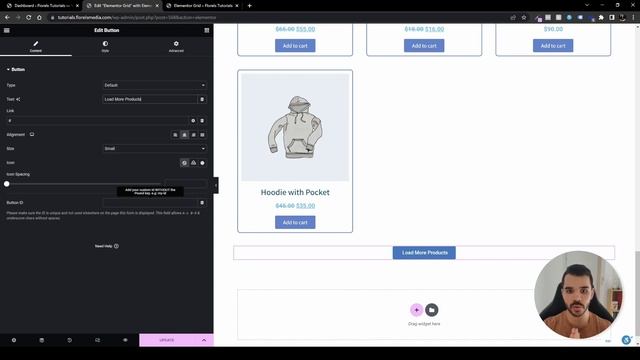Toggle Responsive Mode icon

coord(98,340)
